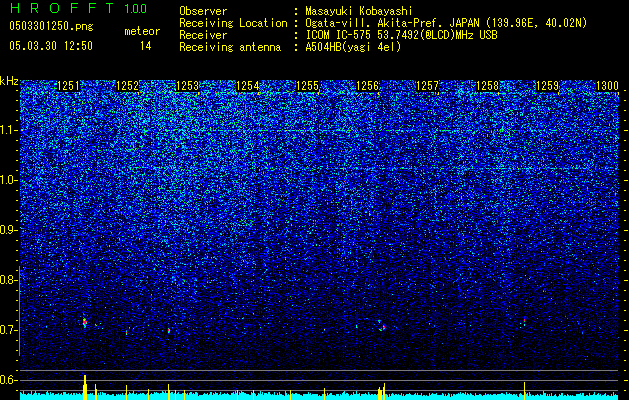Click the 1300 time marker
Screen dimensions: 629x400
click(607, 86)
